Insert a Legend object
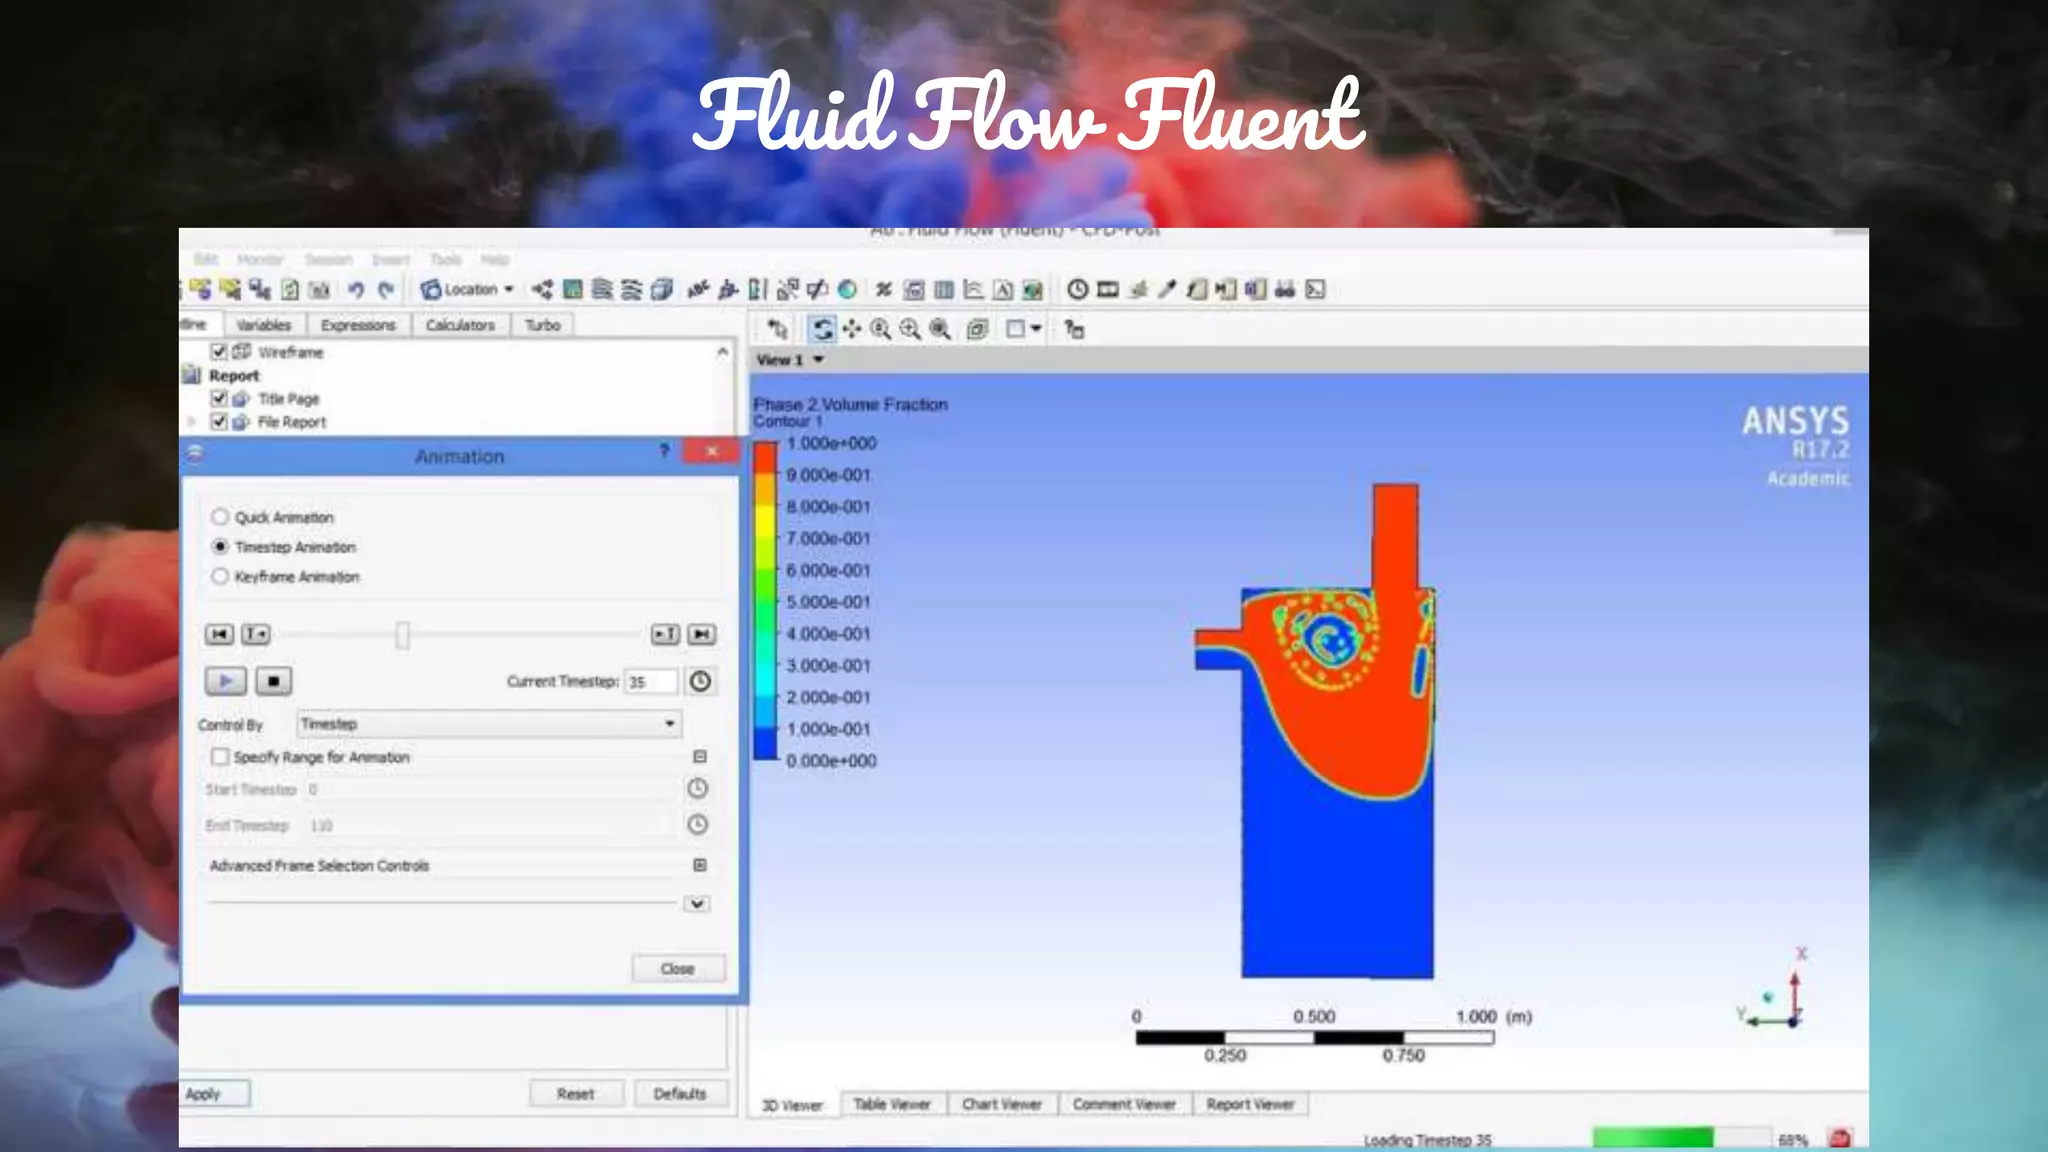Viewport: 2048px width, 1152px height. tap(758, 290)
